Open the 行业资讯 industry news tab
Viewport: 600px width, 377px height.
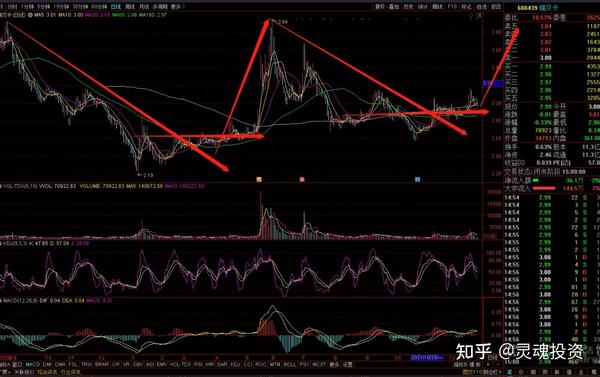[x=70, y=372]
